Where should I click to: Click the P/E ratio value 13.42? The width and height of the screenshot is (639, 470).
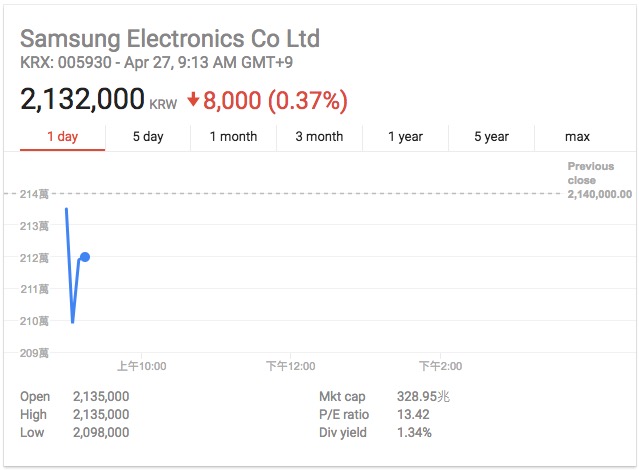[x=413, y=415]
